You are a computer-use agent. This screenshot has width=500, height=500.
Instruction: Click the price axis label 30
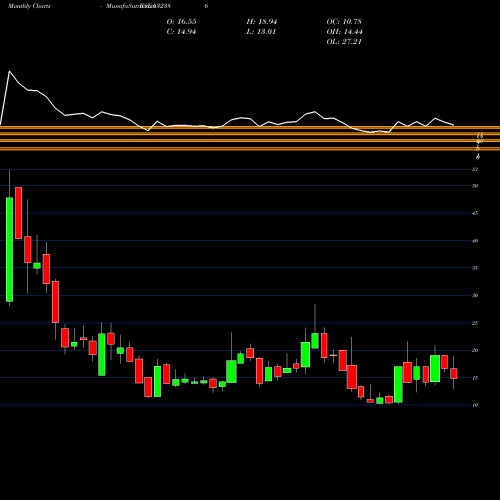tap(475, 295)
